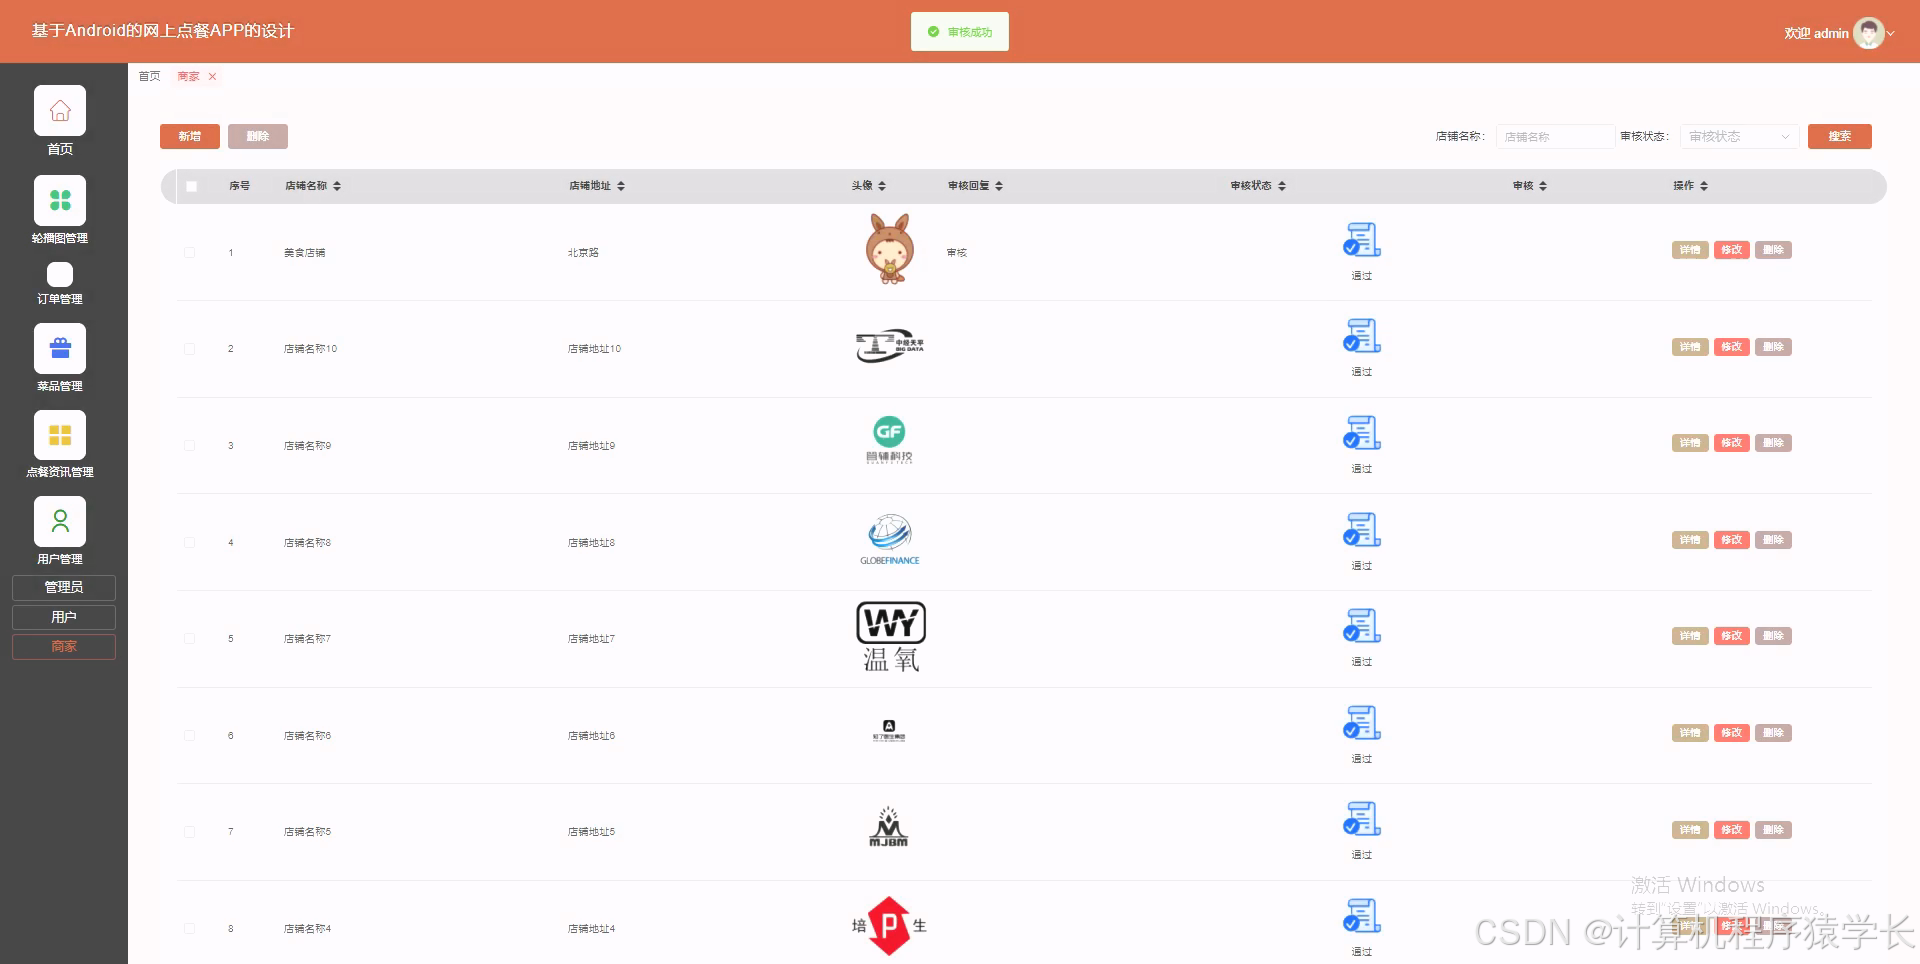The width and height of the screenshot is (1920, 964).
Task: Select checkbox for row 美食店铺
Action: (190, 252)
